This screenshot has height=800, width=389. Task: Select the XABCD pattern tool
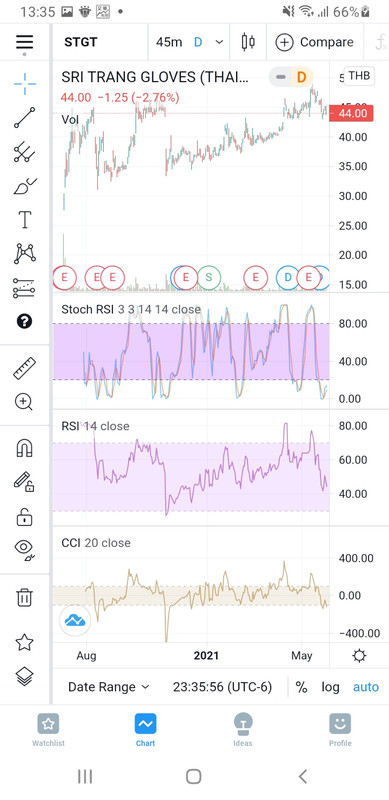pyautogui.click(x=24, y=254)
